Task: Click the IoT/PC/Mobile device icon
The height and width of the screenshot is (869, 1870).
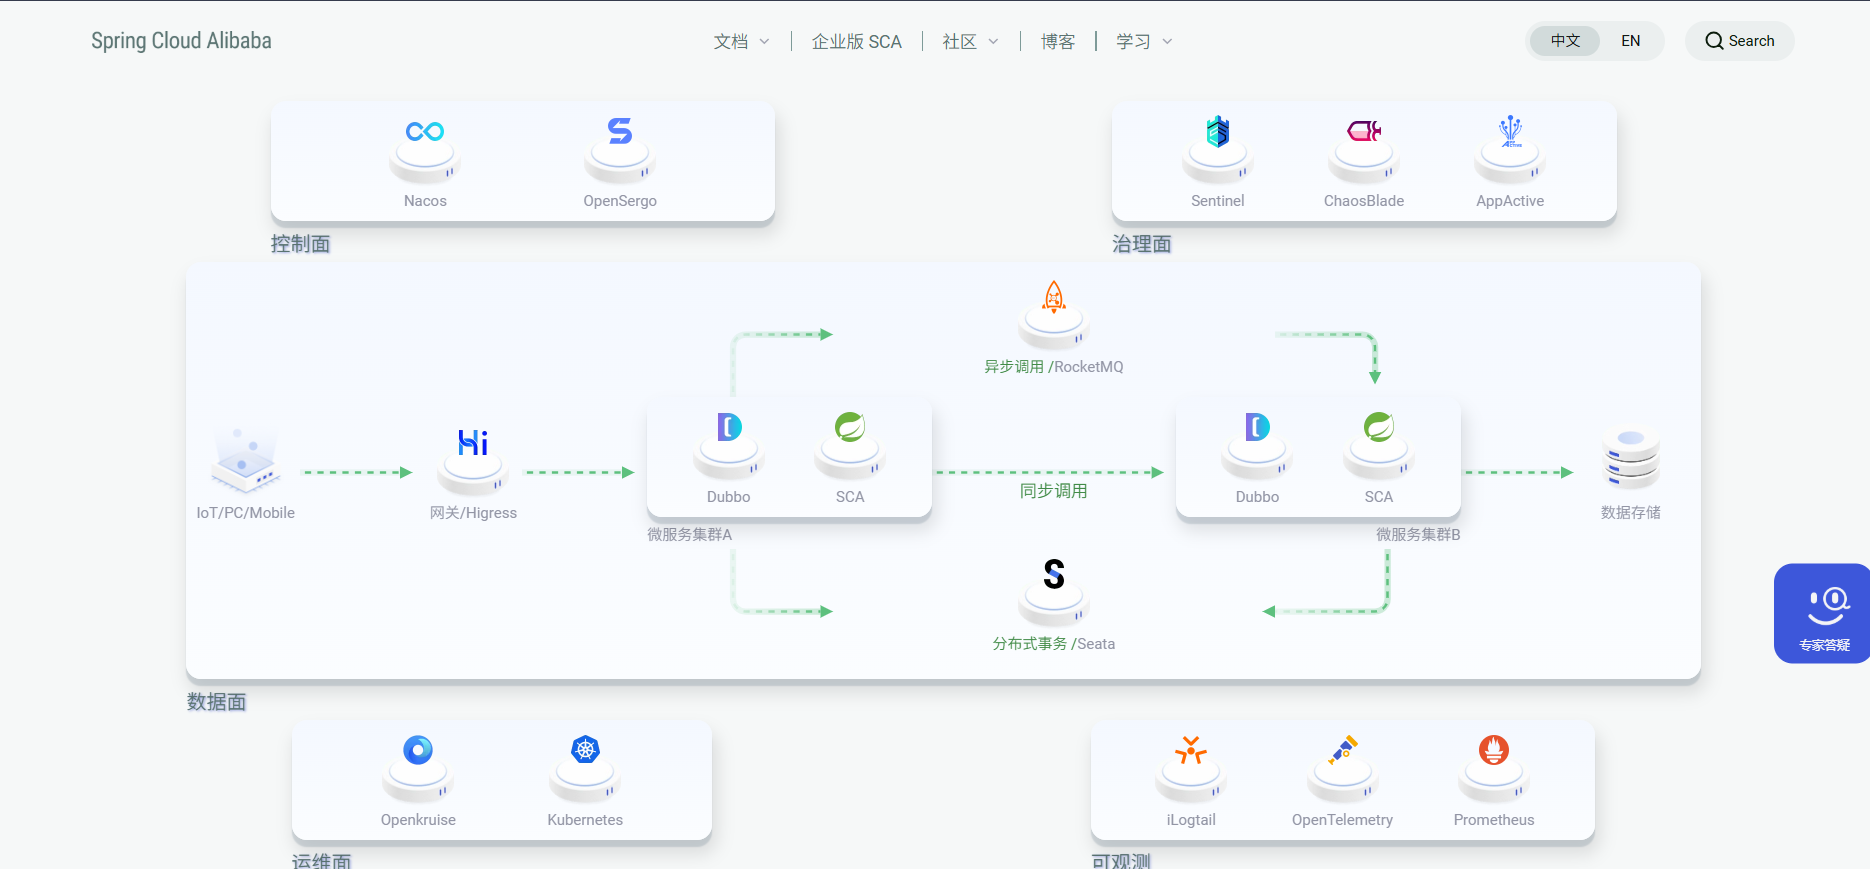Action: click(x=245, y=460)
